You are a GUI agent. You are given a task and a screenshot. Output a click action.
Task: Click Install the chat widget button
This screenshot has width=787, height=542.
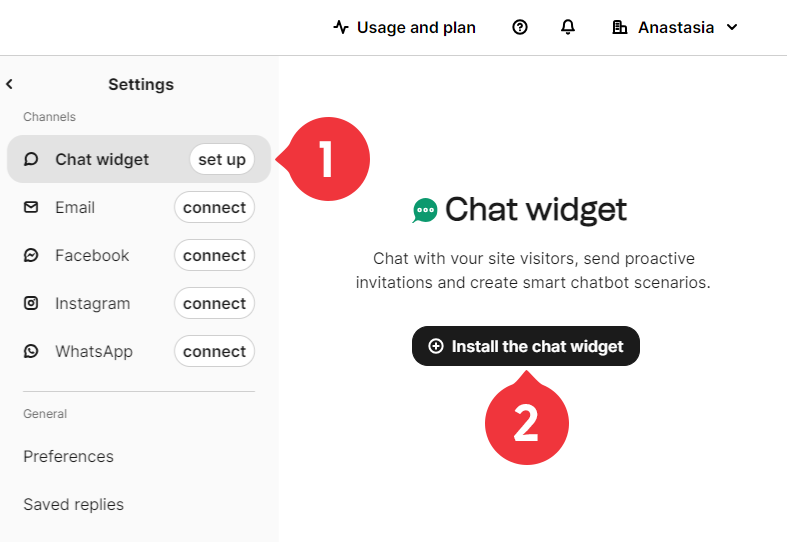(x=526, y=346)
